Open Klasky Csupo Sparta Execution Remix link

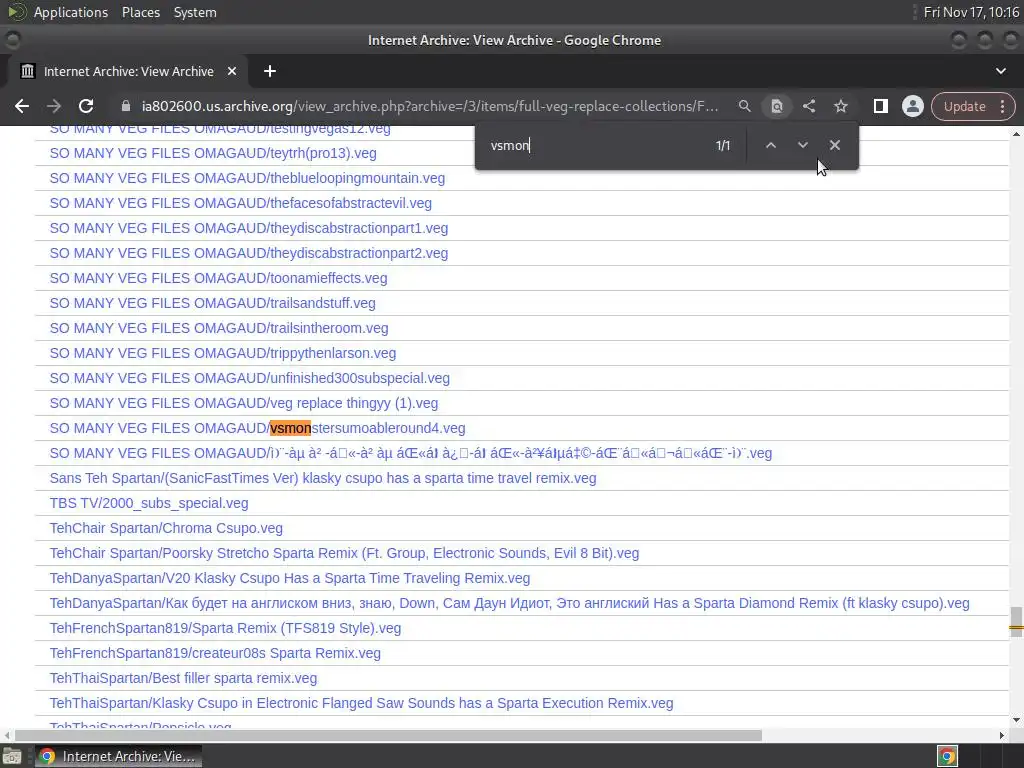pyautogui.click(x=361, y=703)
